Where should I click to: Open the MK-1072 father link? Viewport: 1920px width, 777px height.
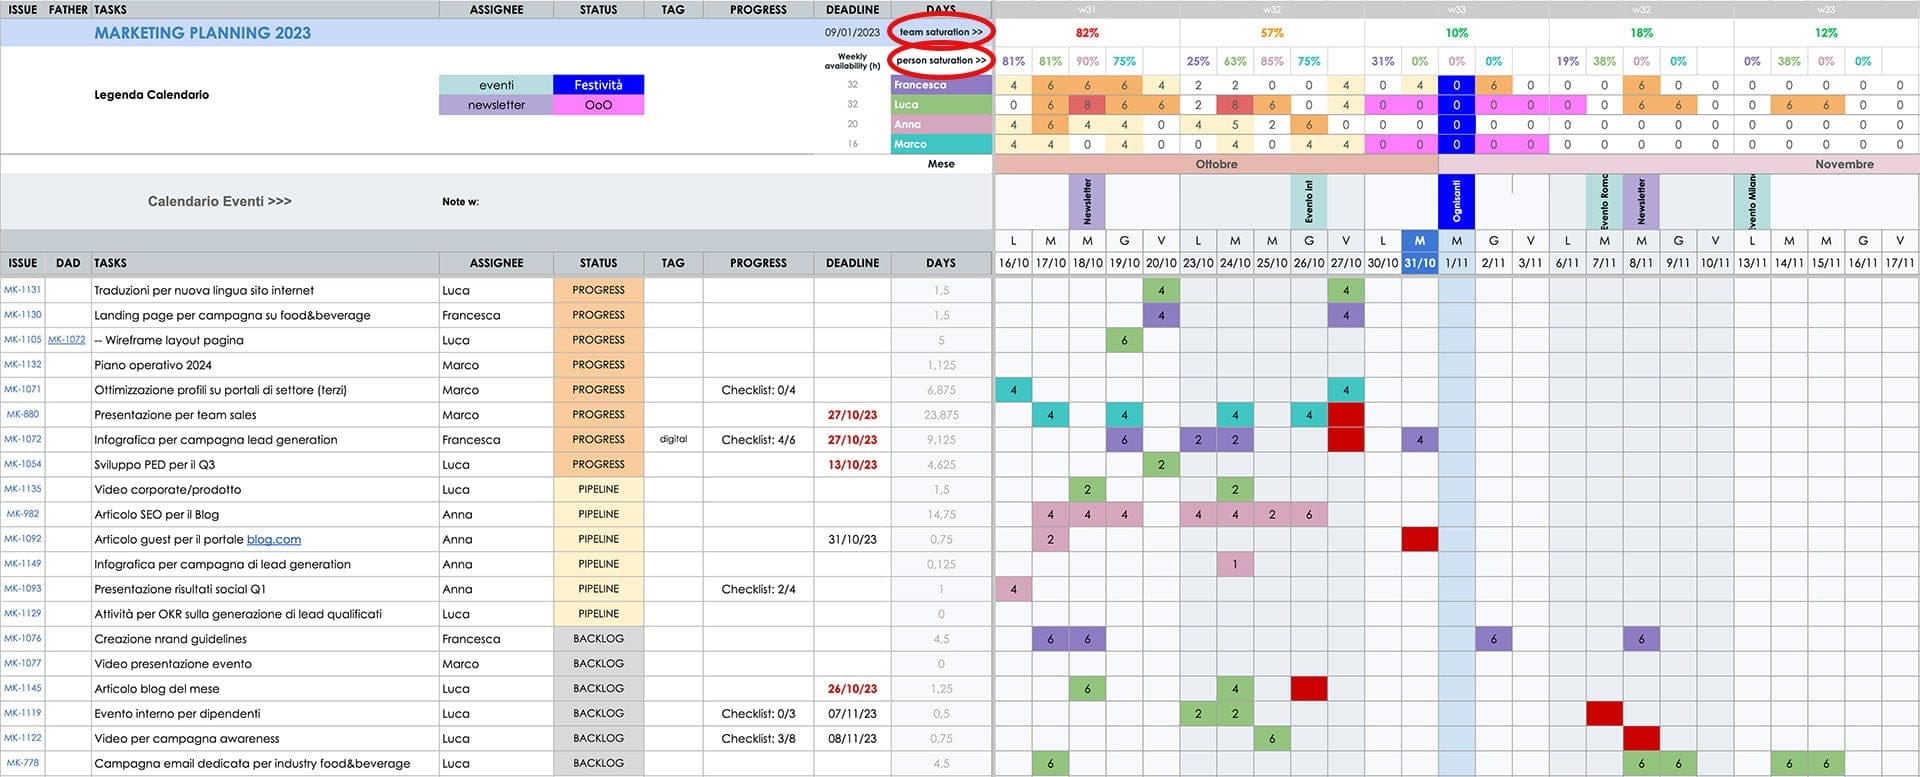[x=67, y=340]
